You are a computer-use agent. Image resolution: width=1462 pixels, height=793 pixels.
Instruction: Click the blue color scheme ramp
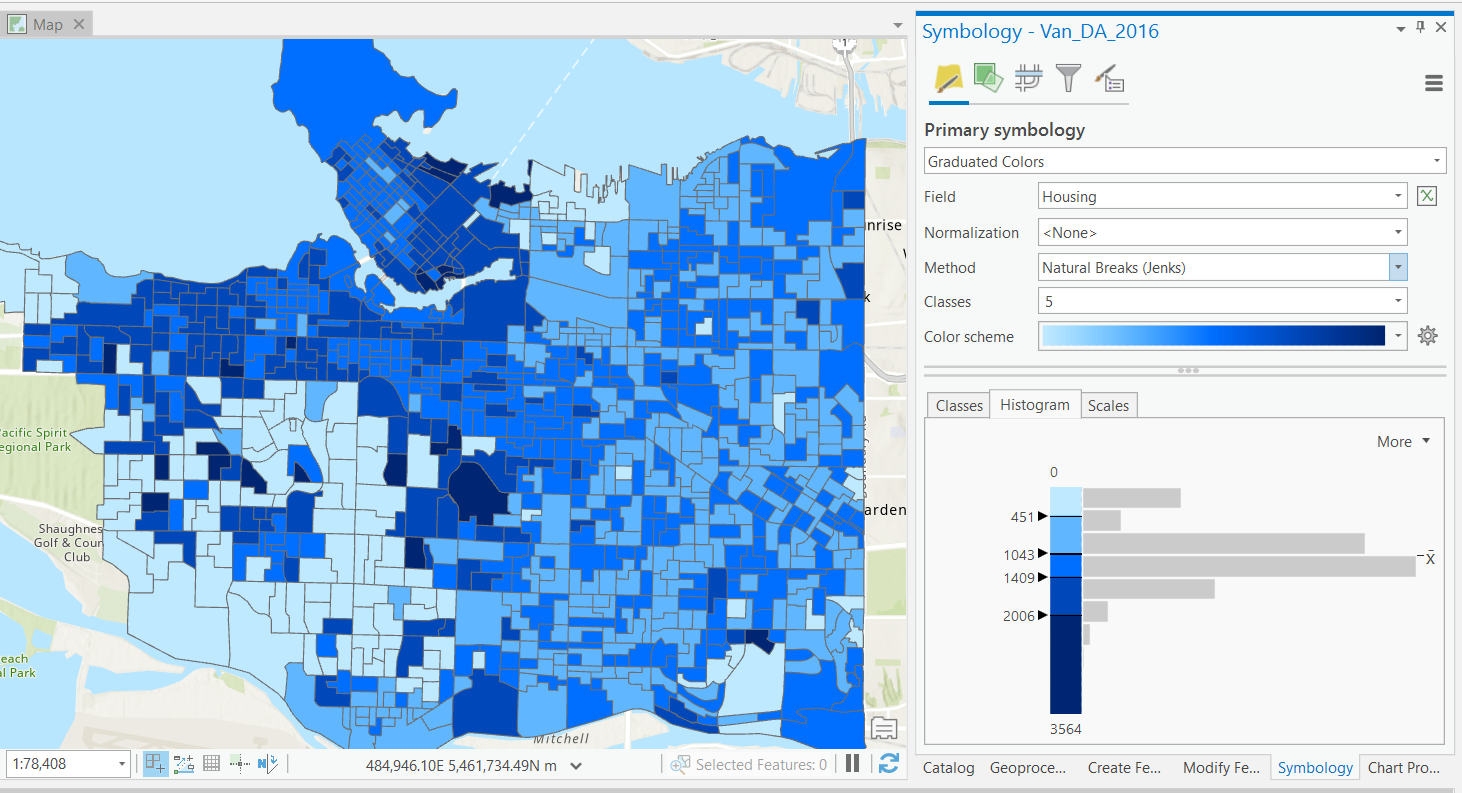1213,336
